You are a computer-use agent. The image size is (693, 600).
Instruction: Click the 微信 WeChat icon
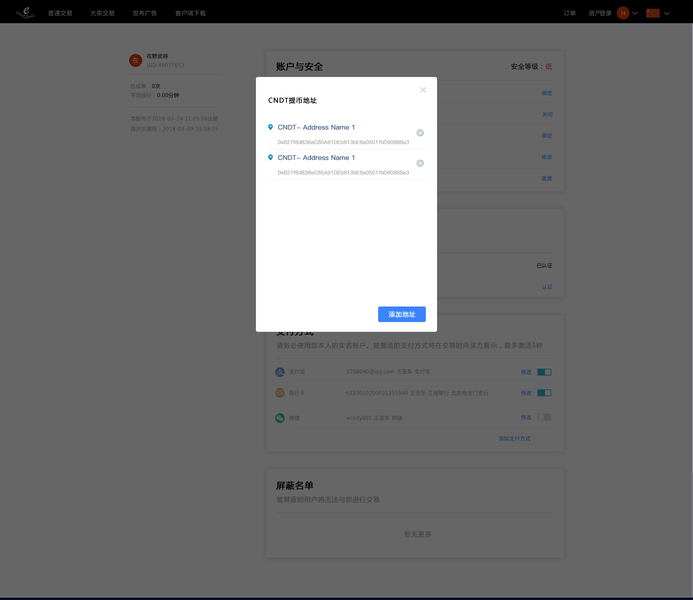280,418
